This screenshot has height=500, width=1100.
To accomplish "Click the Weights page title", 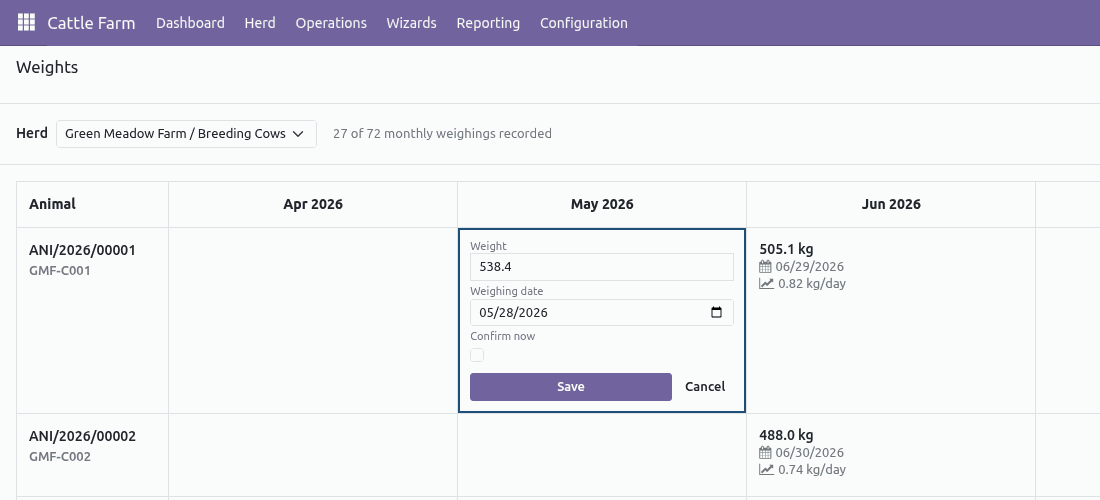I will tap(47, 67).
